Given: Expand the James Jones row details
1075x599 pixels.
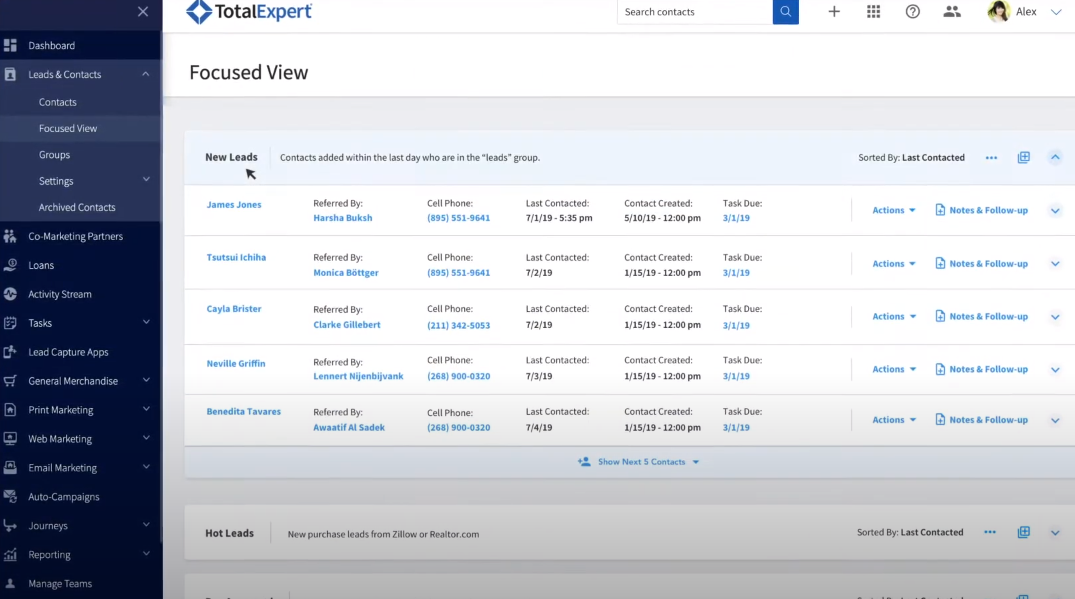Looking at the screenshot, I should [1055, 210].
